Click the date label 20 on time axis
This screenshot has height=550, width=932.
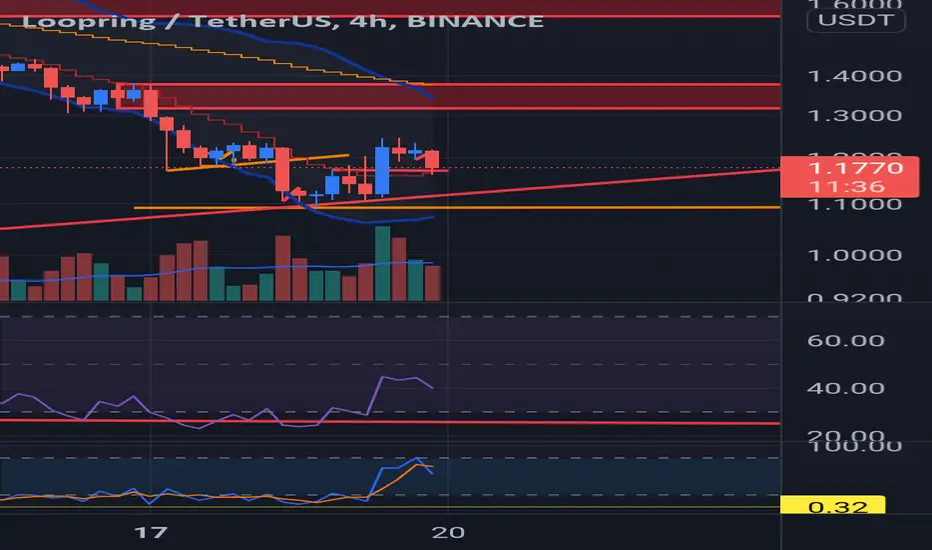pos(448,532)
